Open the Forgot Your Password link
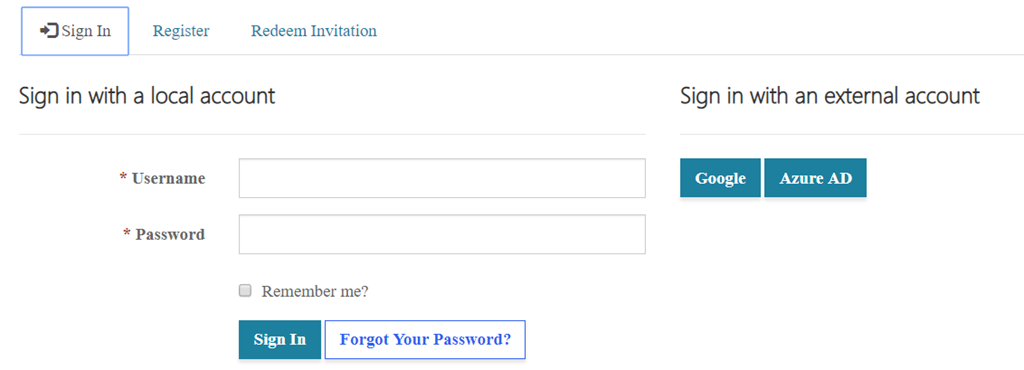Screen dimensions: 1024x370 click(425, 339)
